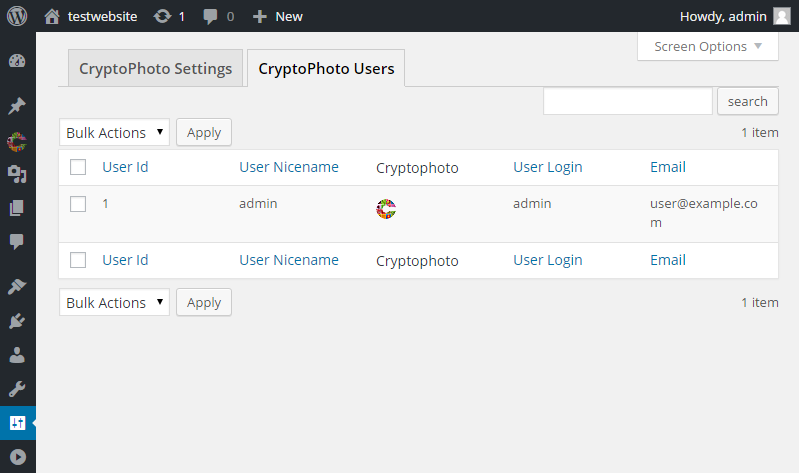Open Pages sidebar icon
Viewport: 799px width, 473px height.
17,208
